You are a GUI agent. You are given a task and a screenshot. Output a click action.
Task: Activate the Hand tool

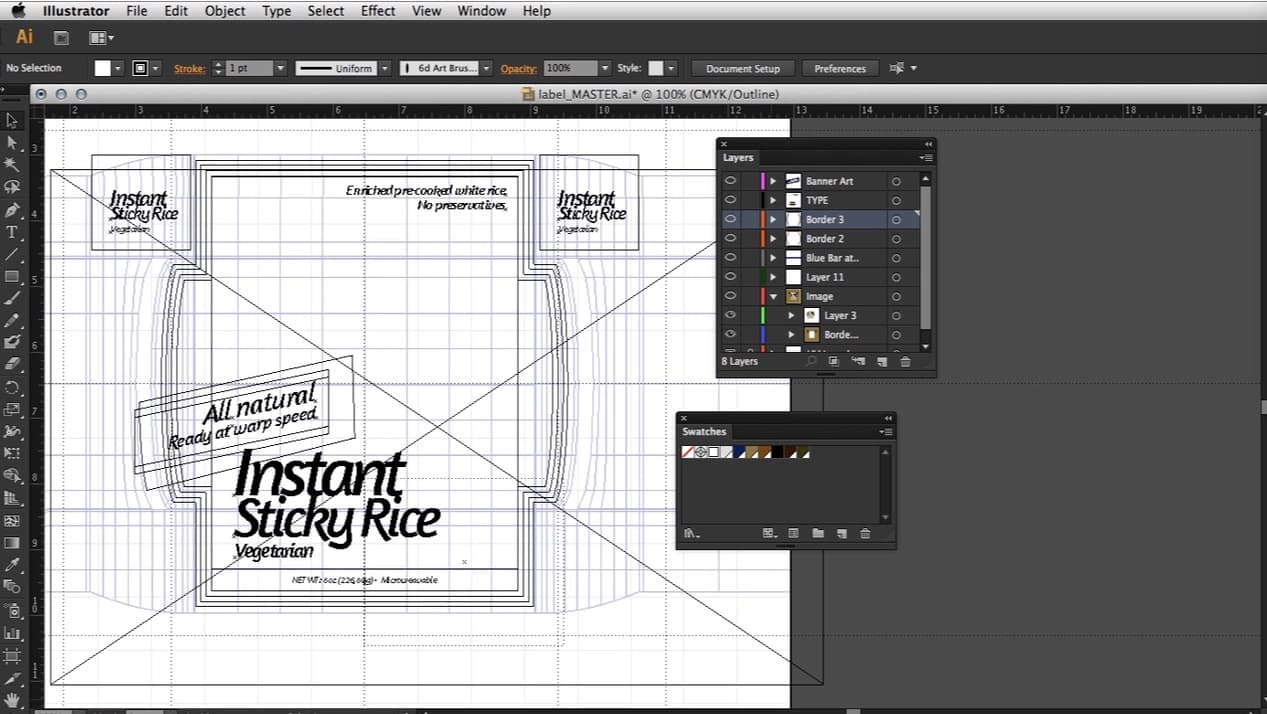click(x=12, y=700)
